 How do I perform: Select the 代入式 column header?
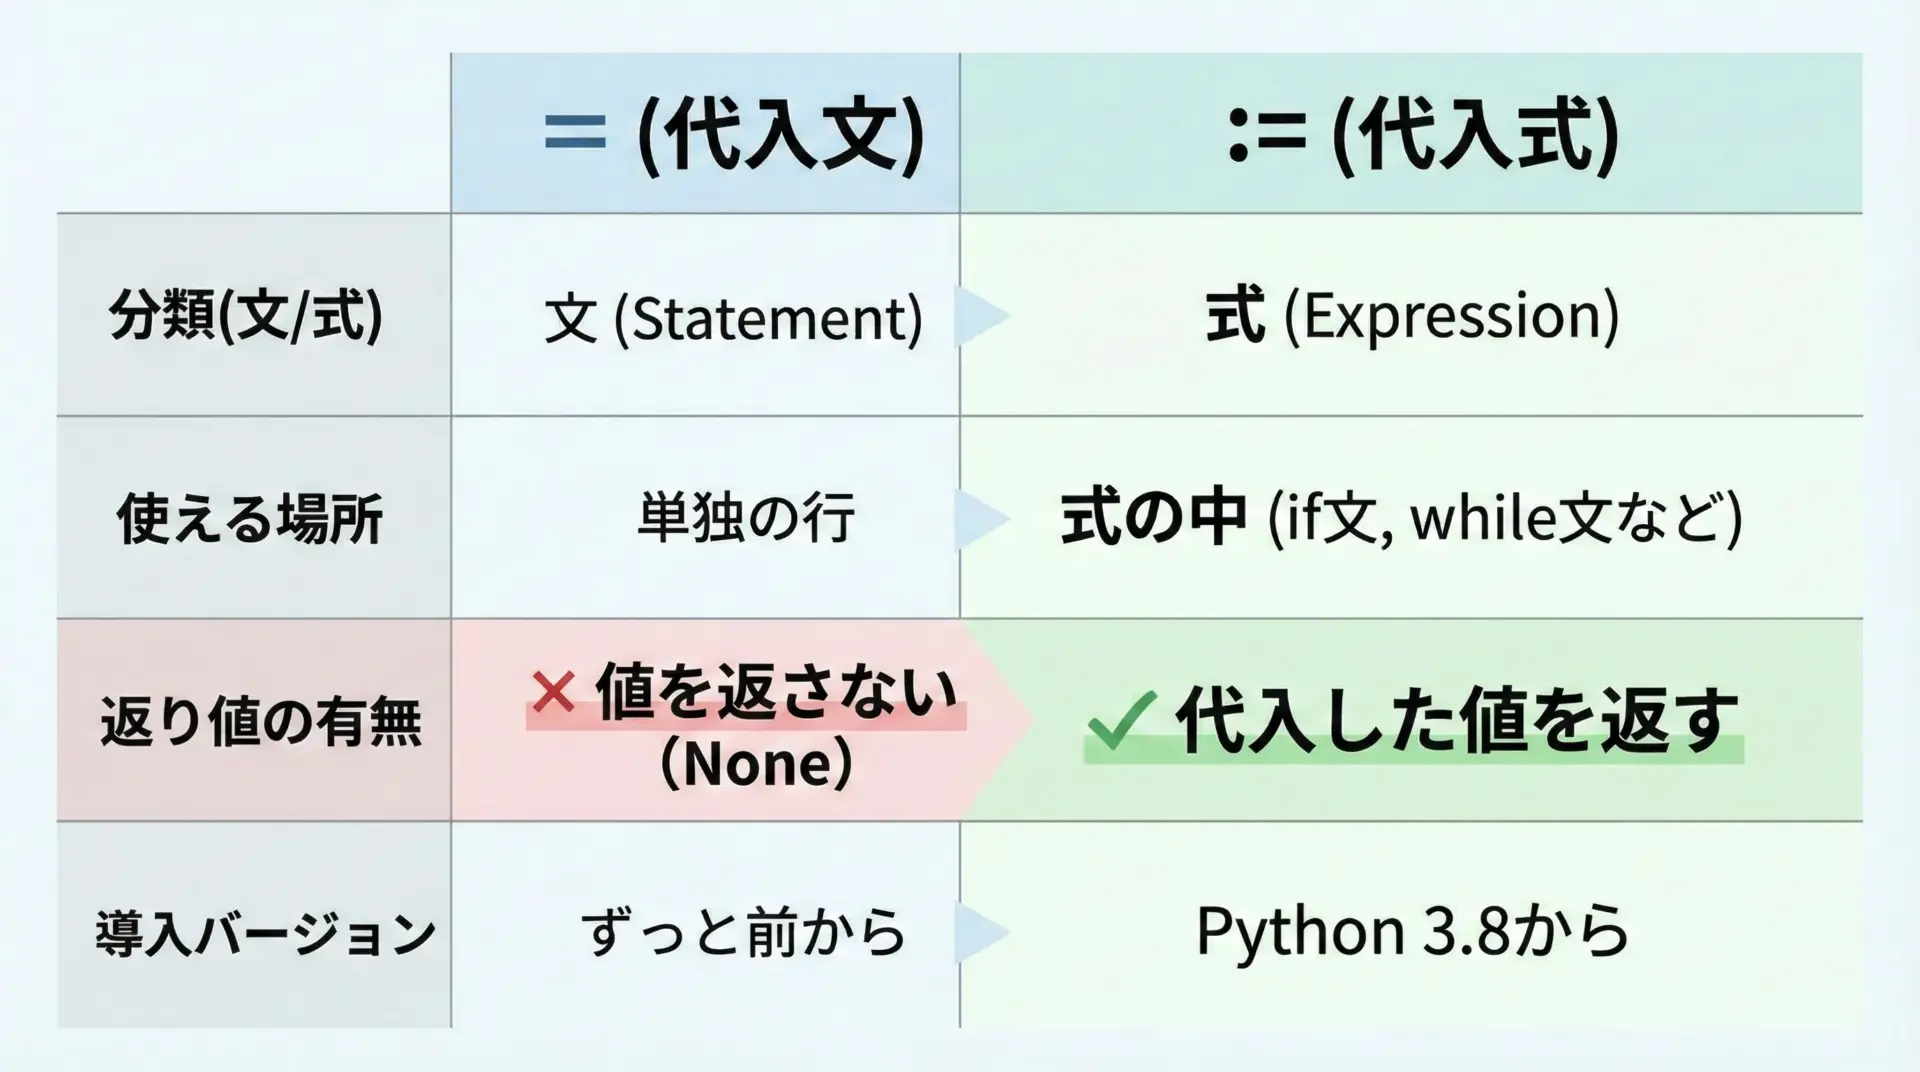[1476, 135]
